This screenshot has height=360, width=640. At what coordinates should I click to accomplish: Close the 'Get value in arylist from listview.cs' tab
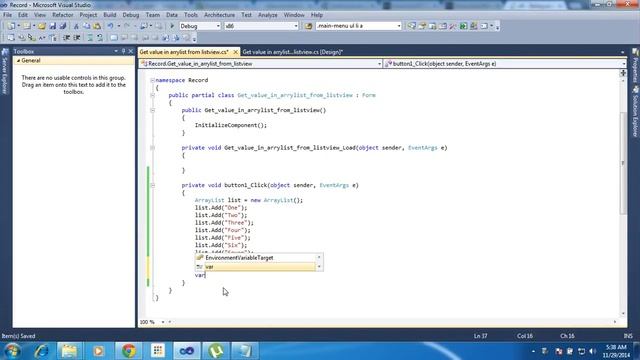coord(236,52)
